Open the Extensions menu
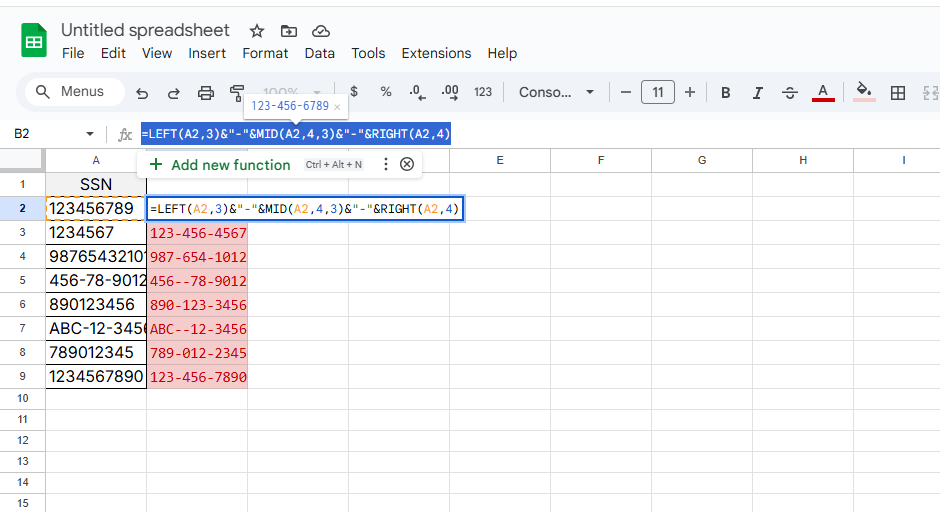940x512 pixels. tap(436, 53)
